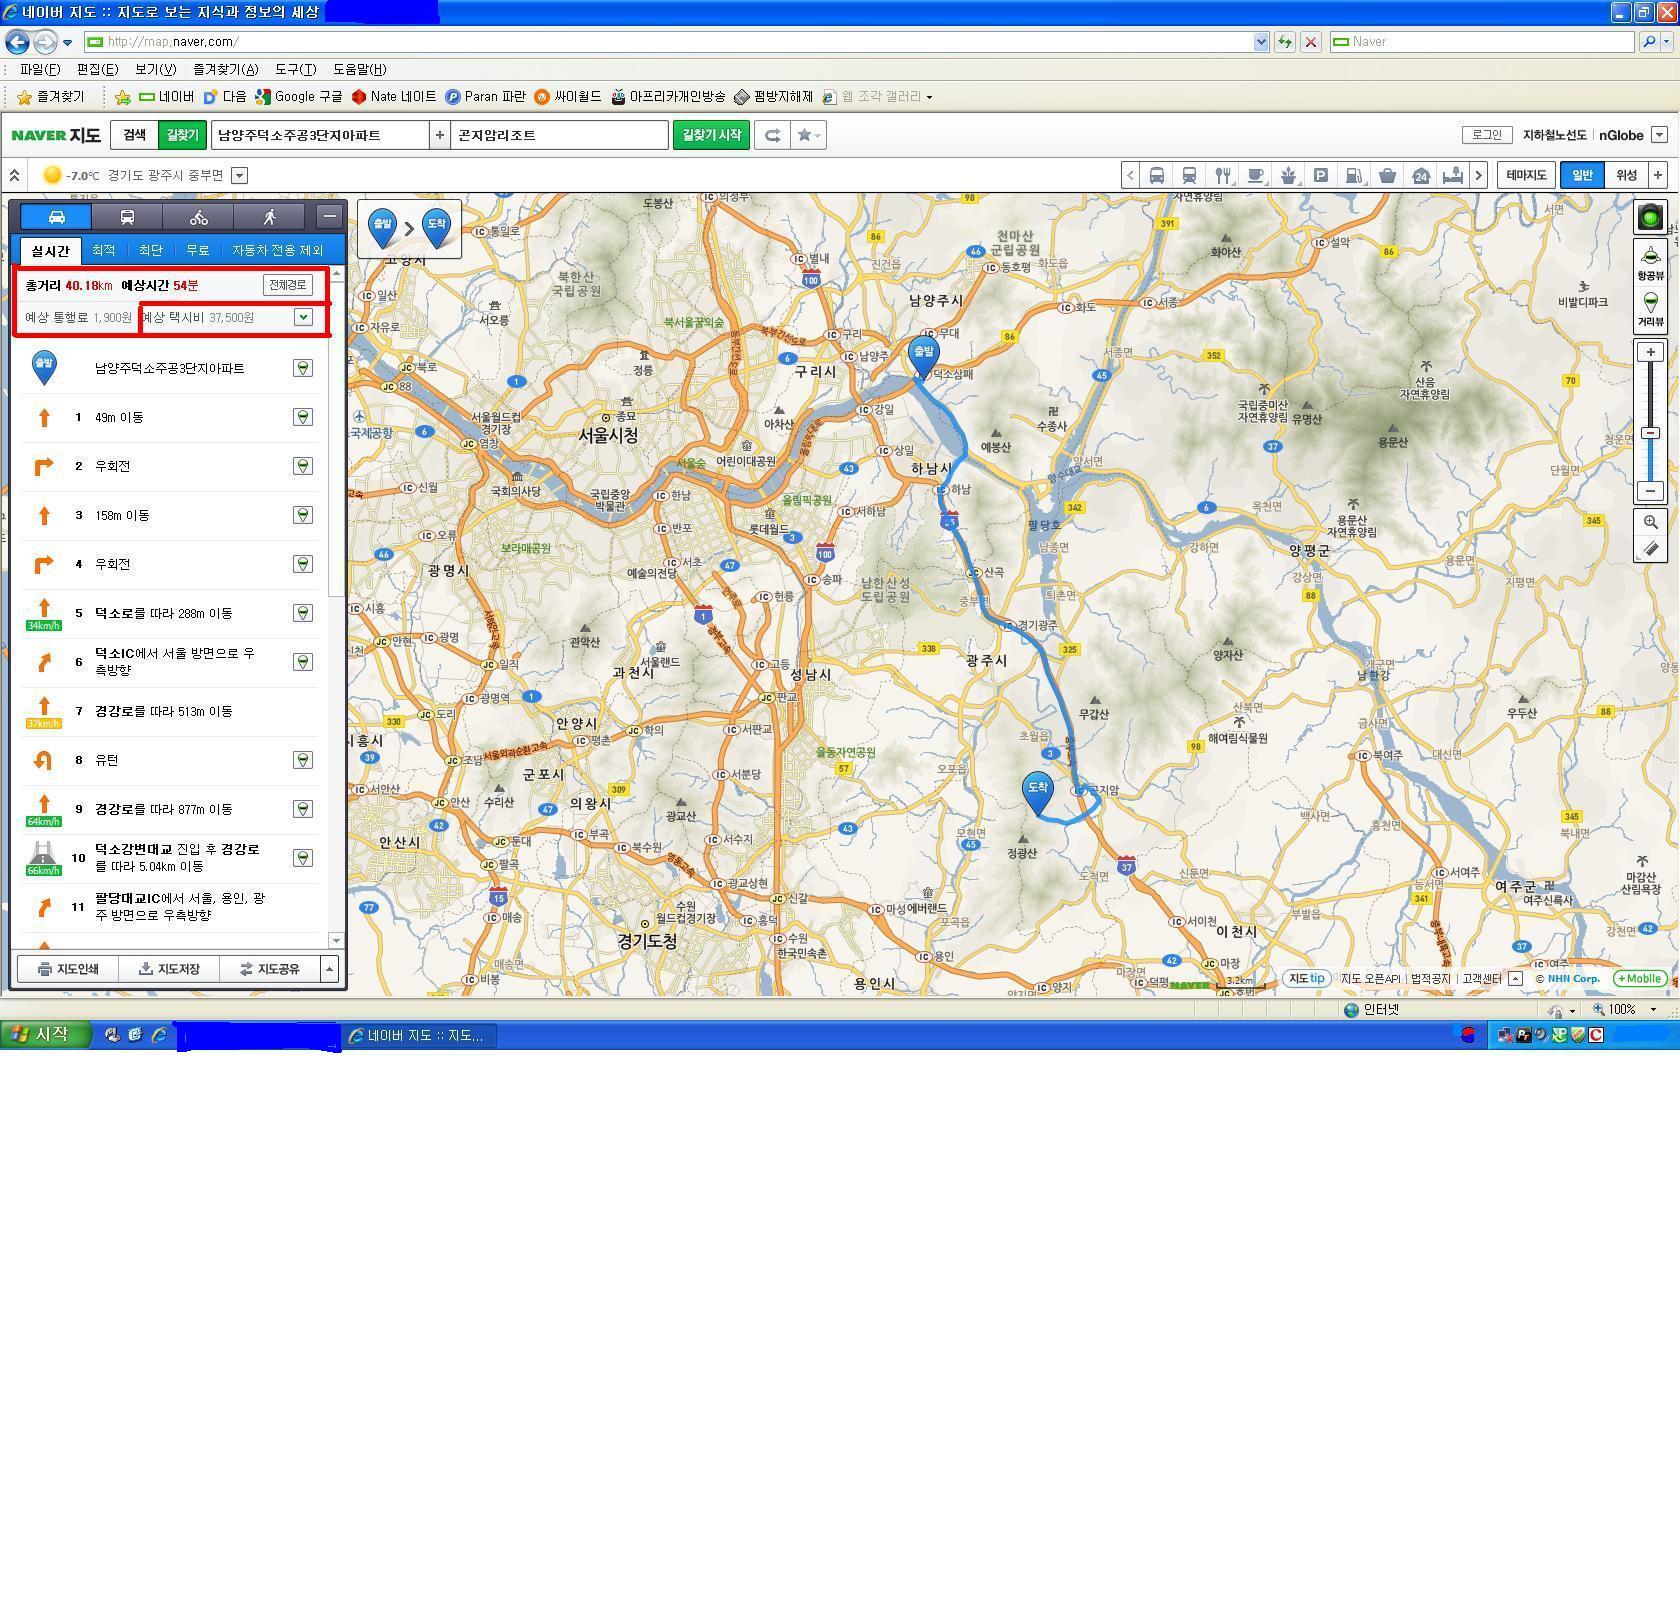Show step 10 덕소강변대교 on map

[x=302, y=858]
